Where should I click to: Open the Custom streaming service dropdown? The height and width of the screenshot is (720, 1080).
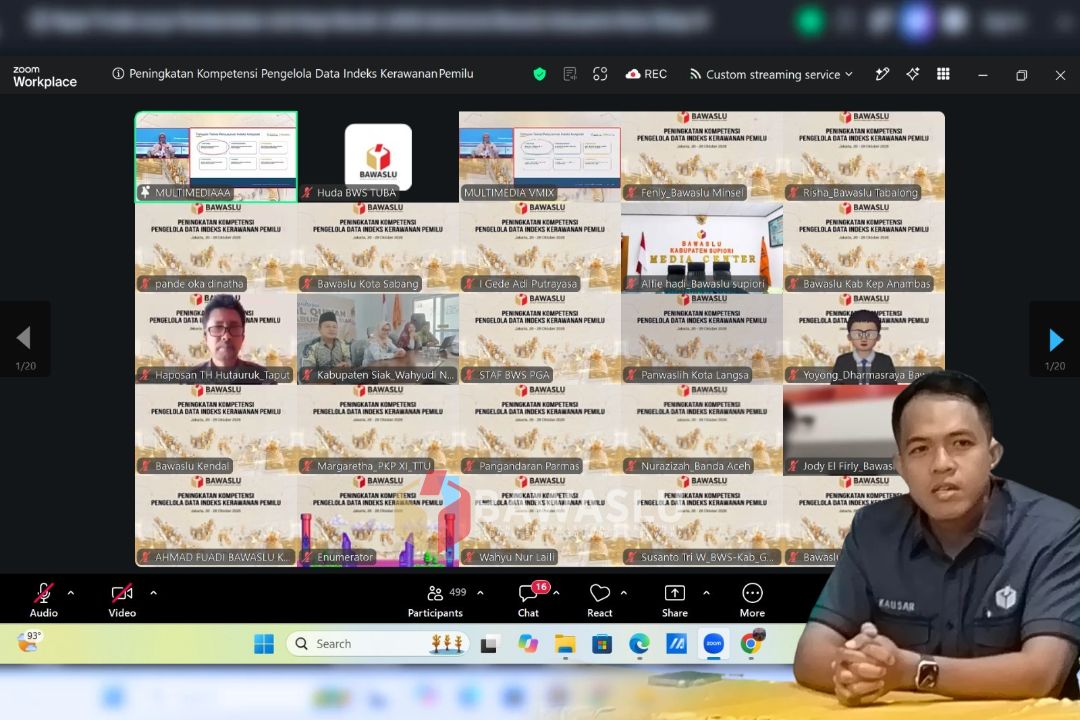point(771,74)
